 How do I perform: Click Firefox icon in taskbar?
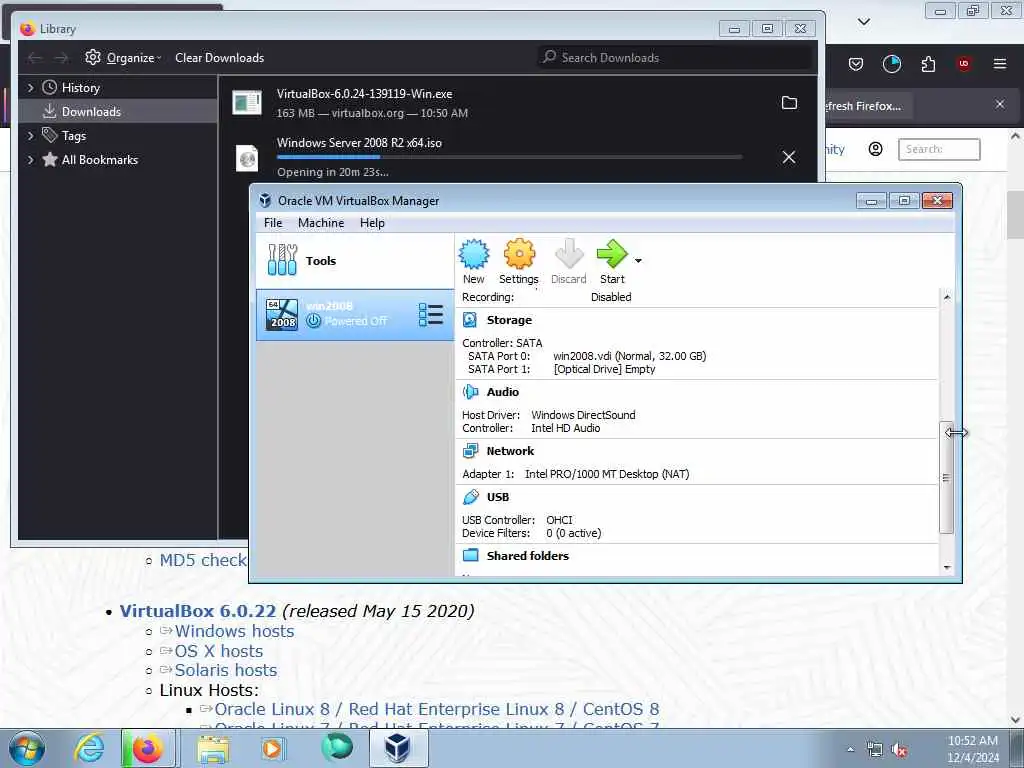(148, 748)
